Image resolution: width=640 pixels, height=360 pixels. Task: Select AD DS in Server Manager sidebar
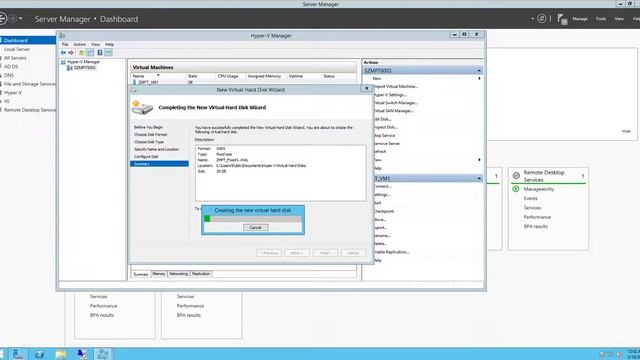pyautogui.click(x=11, y=67)
